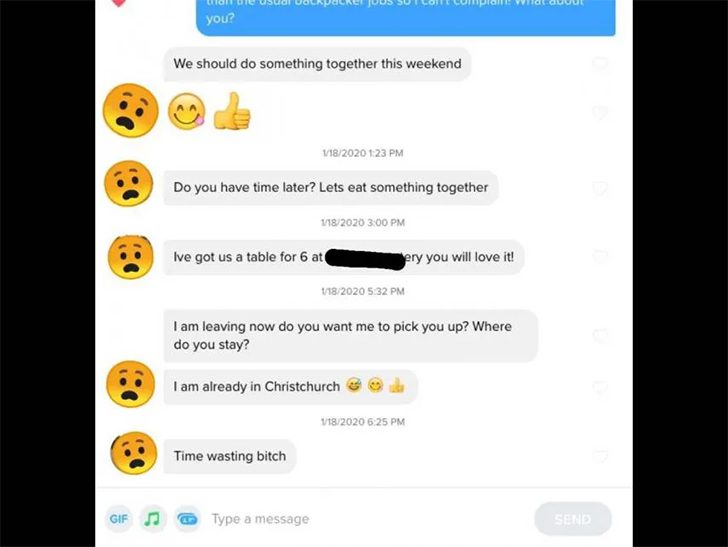The height and width of the screenshot is (547, 728).
Task: Heart the 'Time wasting bitch' message
Action: (600, 456)
